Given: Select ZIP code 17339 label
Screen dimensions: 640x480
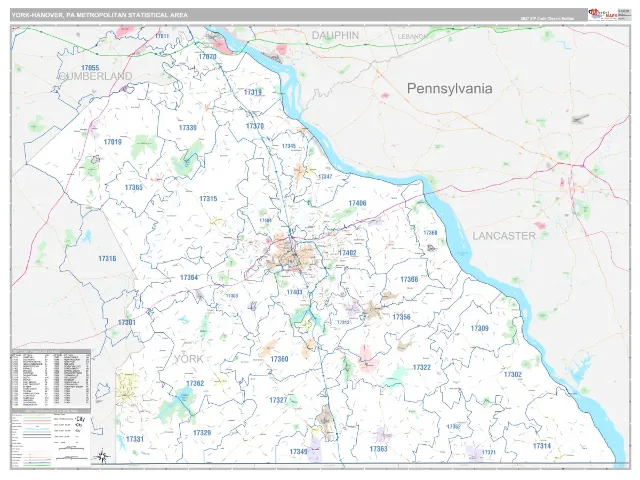Looking at the screenshot, I should [188, 128].
